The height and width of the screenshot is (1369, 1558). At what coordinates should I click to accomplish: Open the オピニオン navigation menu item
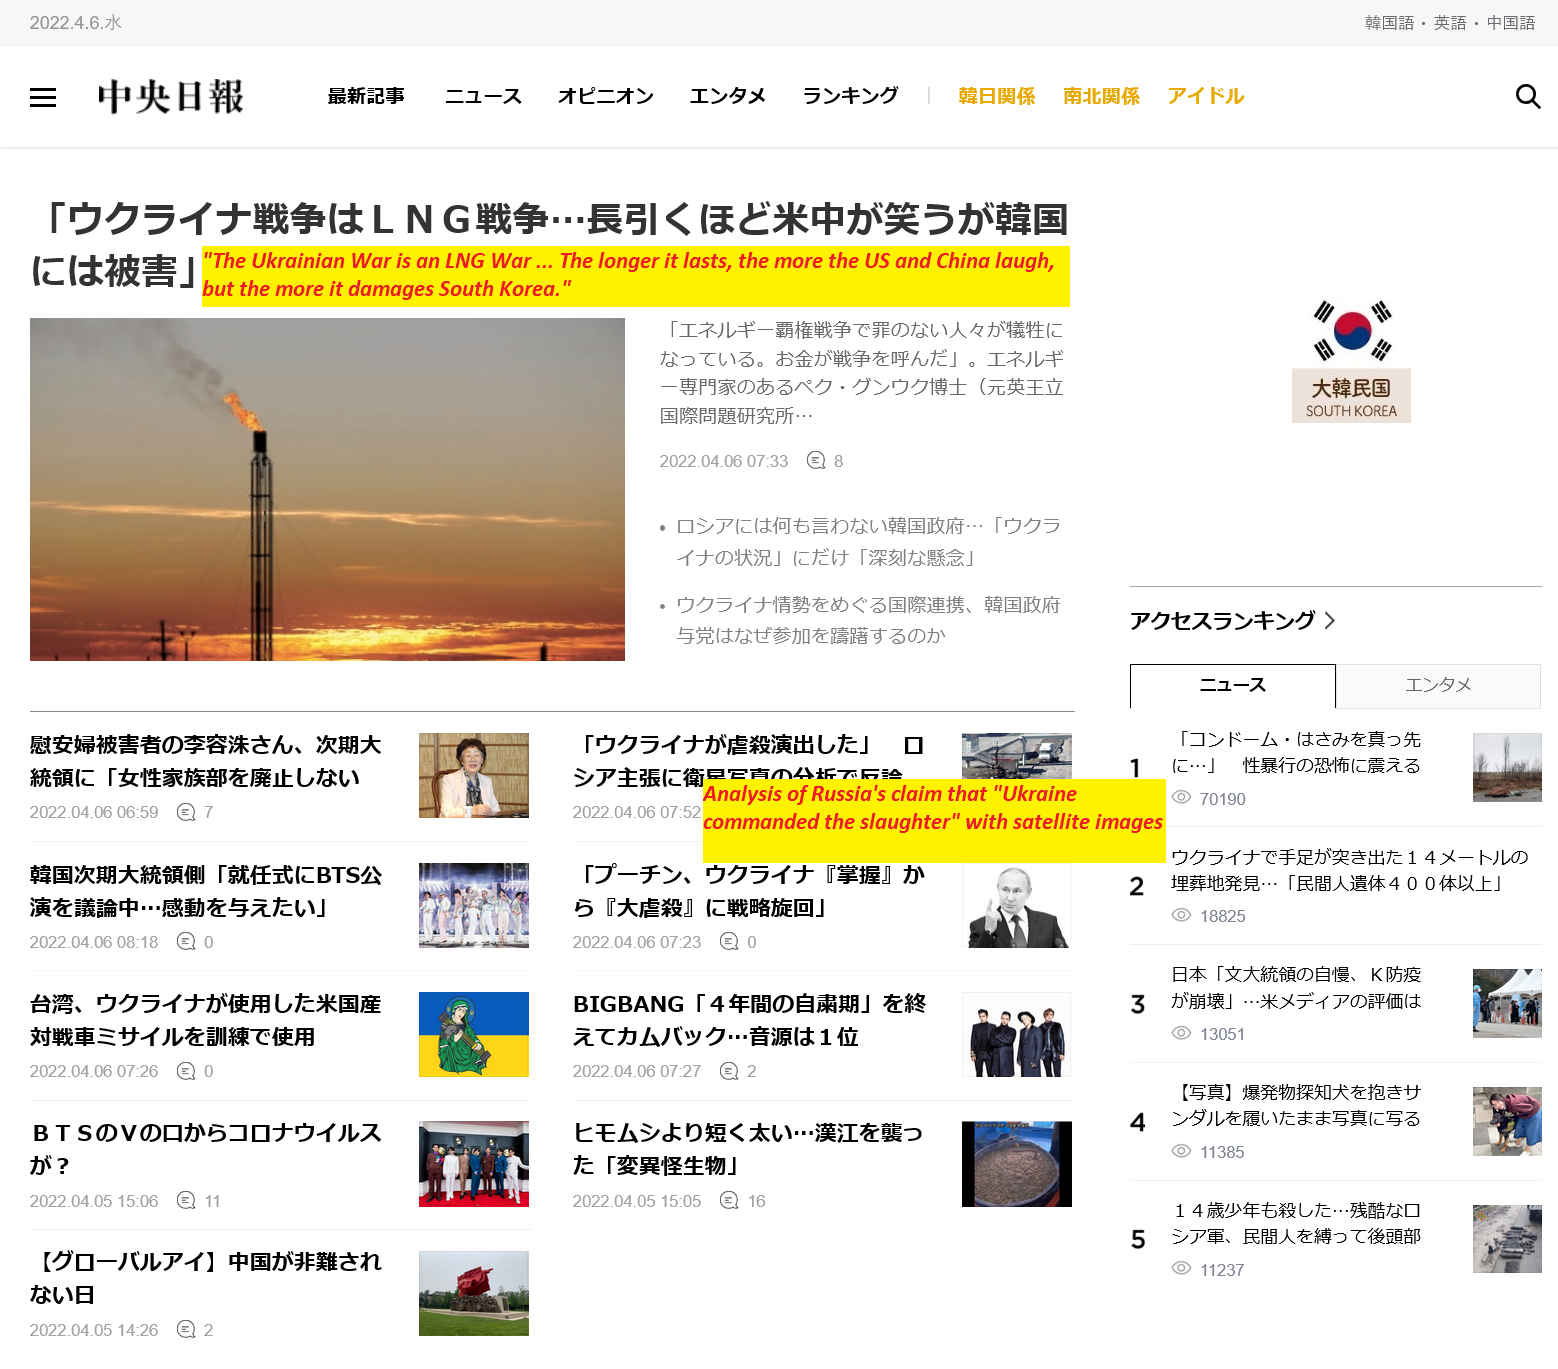click(605, 96)
